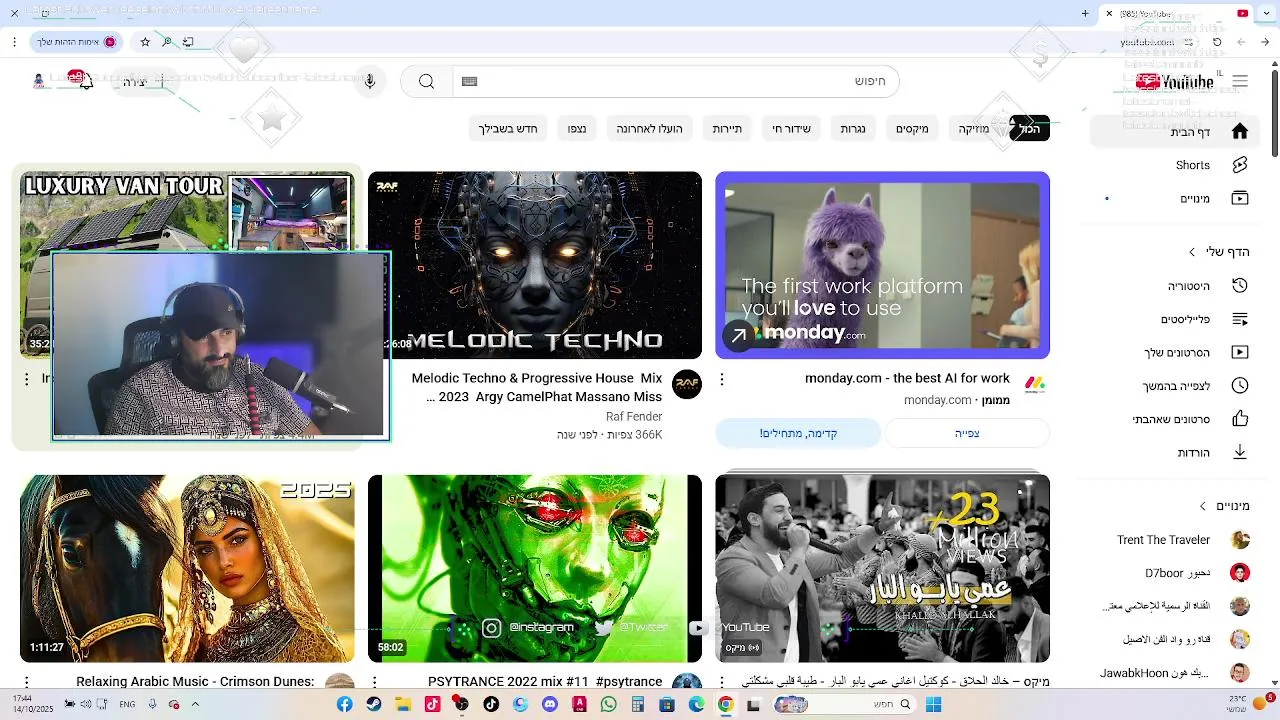The image size is (1280, 720).
Task: Select the 'מיקסים' filter chip
Action: click(x=912, y=128)
